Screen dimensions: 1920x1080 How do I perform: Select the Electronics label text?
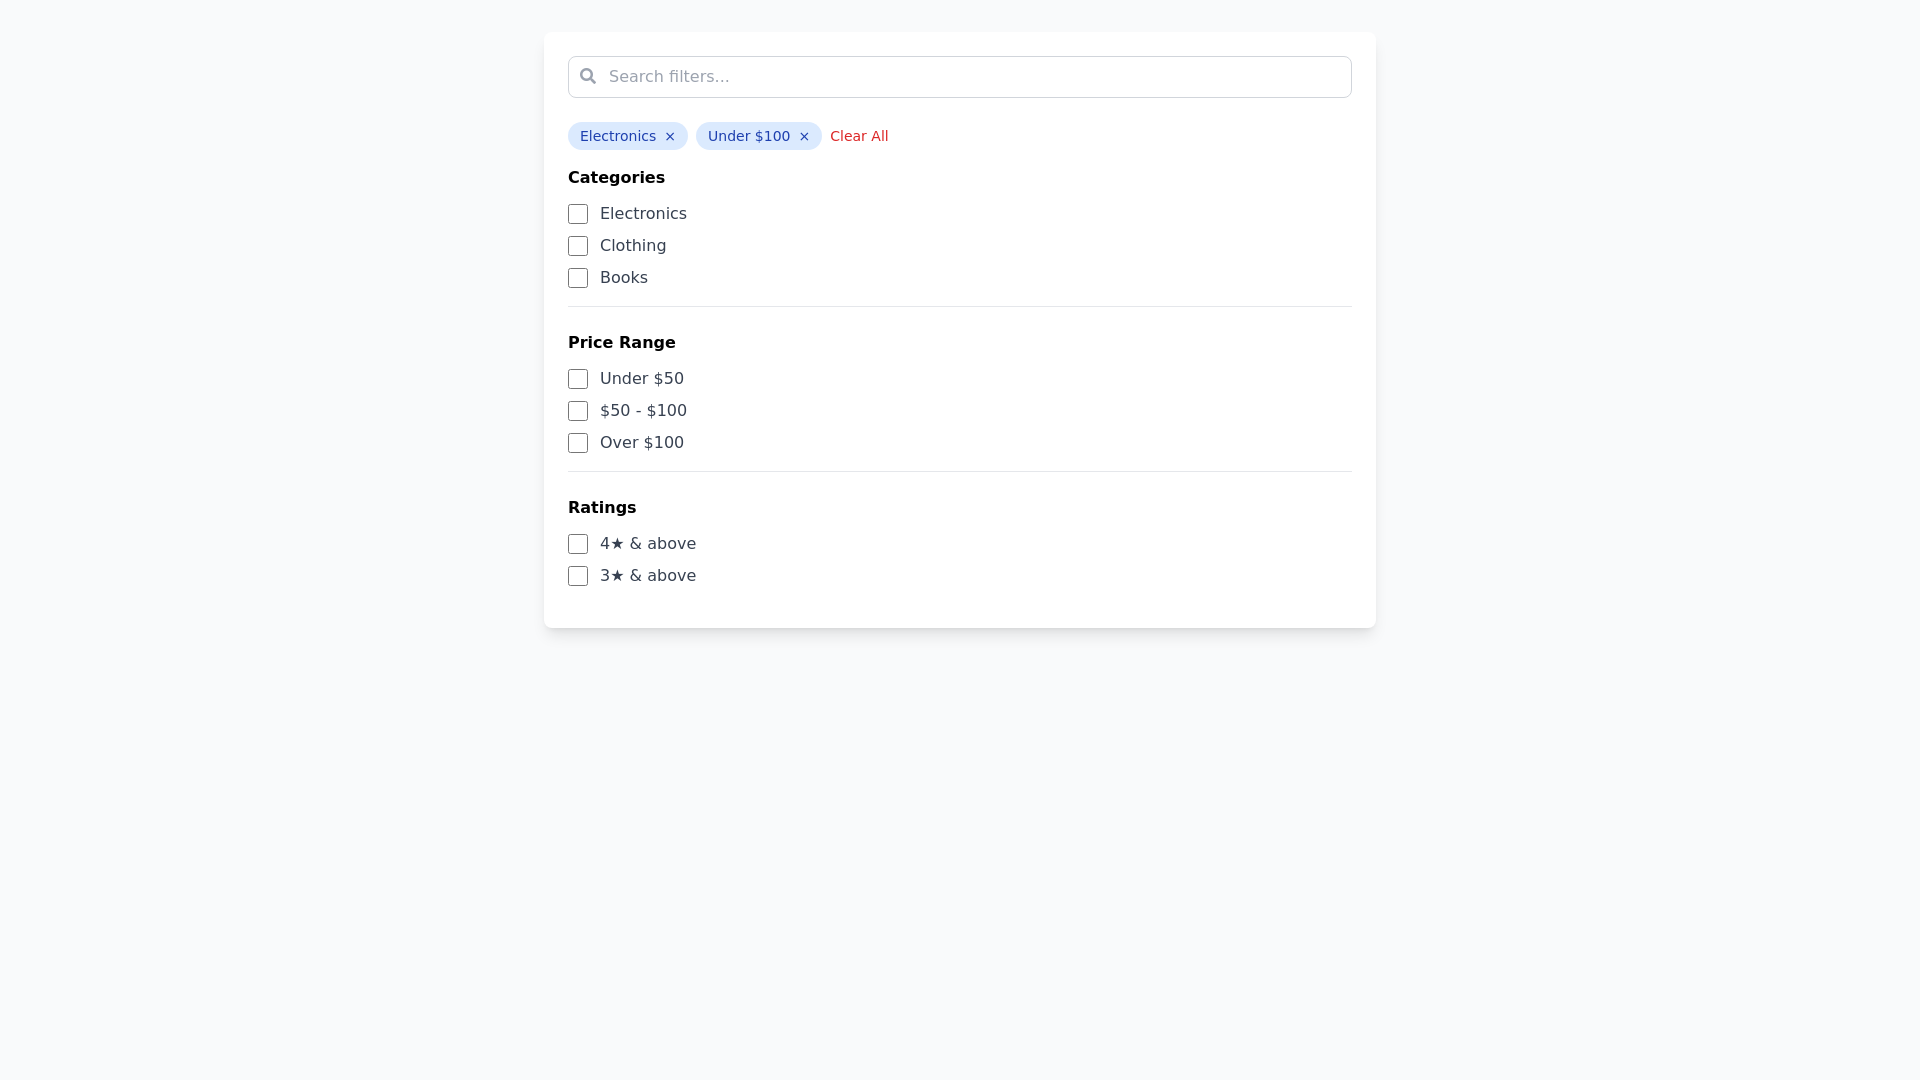tap(643, 213)
